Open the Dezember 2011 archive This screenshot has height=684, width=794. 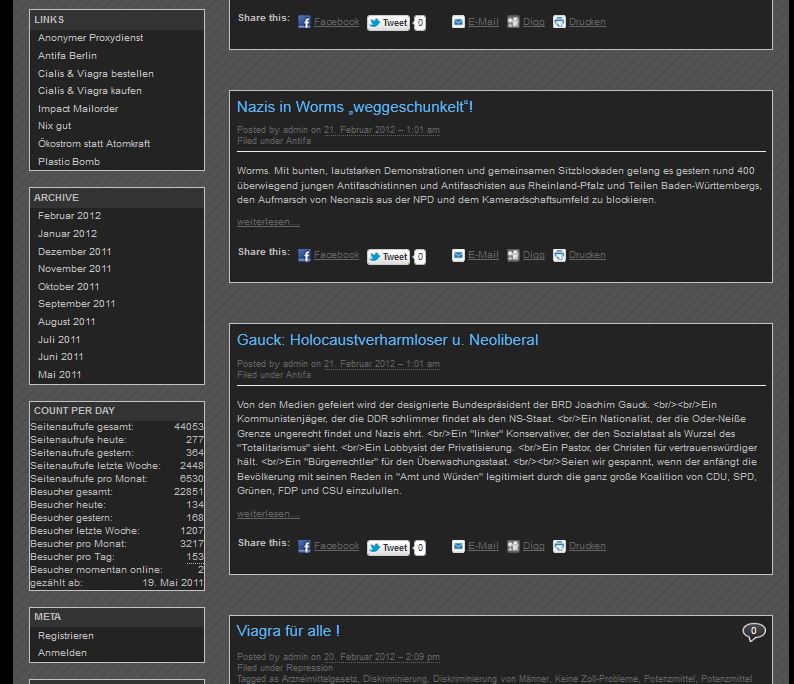(74, 252)
